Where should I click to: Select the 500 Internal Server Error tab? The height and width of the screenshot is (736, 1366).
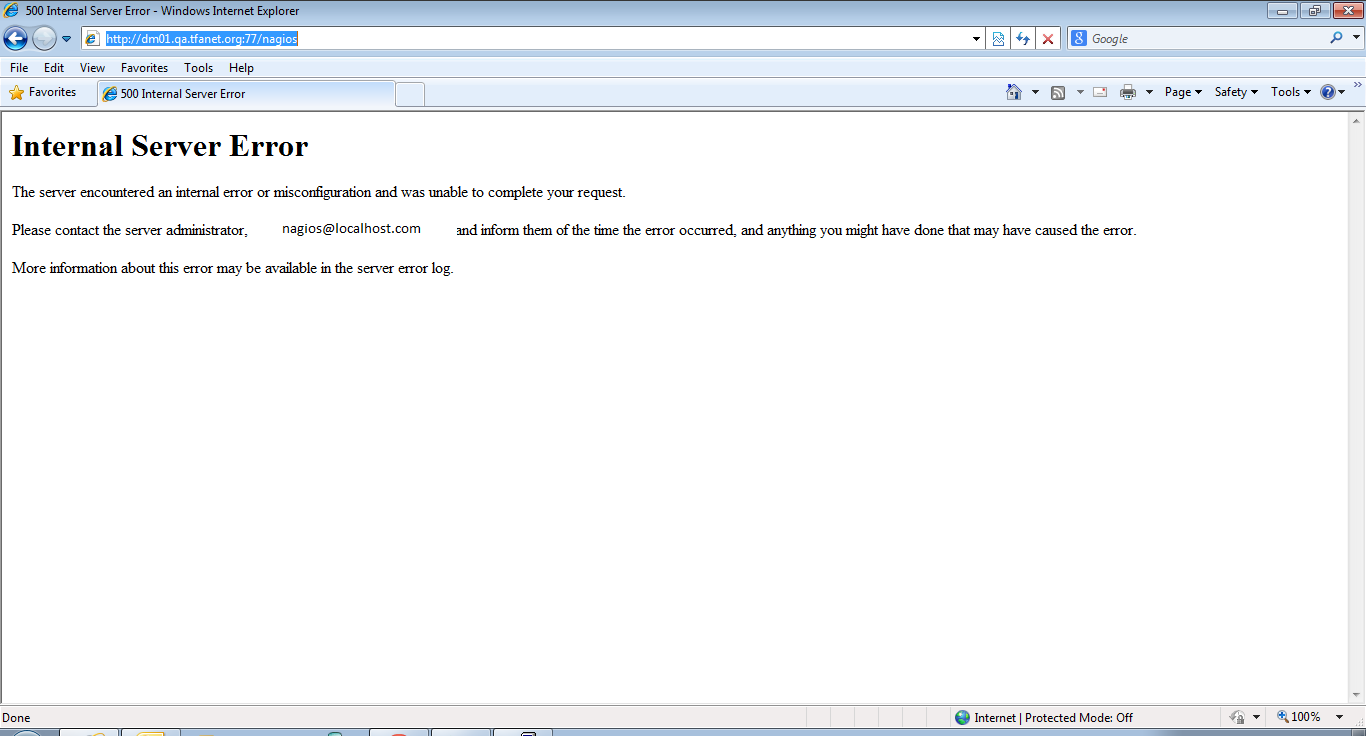tap(245, 94)
